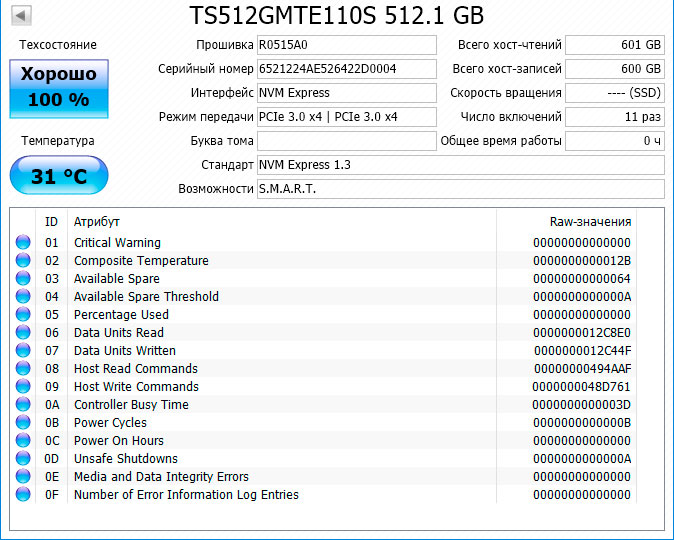The height and width of the screenshot is (540, 674).
Task: Click the Unsafe Shutdowns status indicator icon
Action: pyautogui.click(x=23, y=459)
